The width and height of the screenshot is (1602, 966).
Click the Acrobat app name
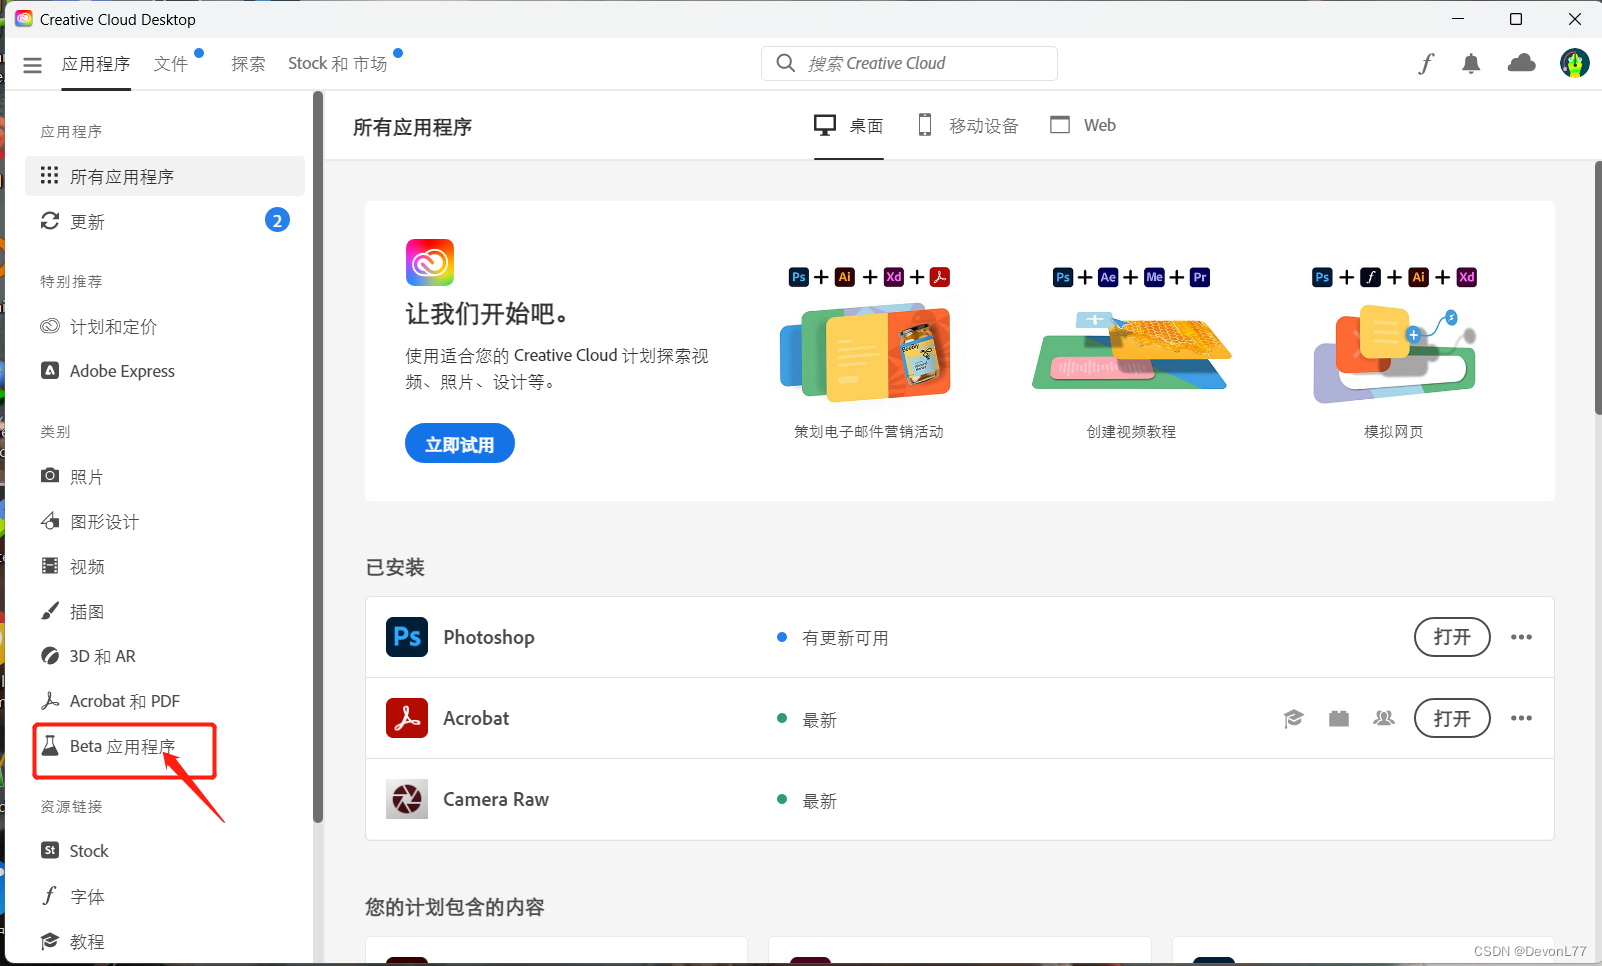[x=476, y=718]
